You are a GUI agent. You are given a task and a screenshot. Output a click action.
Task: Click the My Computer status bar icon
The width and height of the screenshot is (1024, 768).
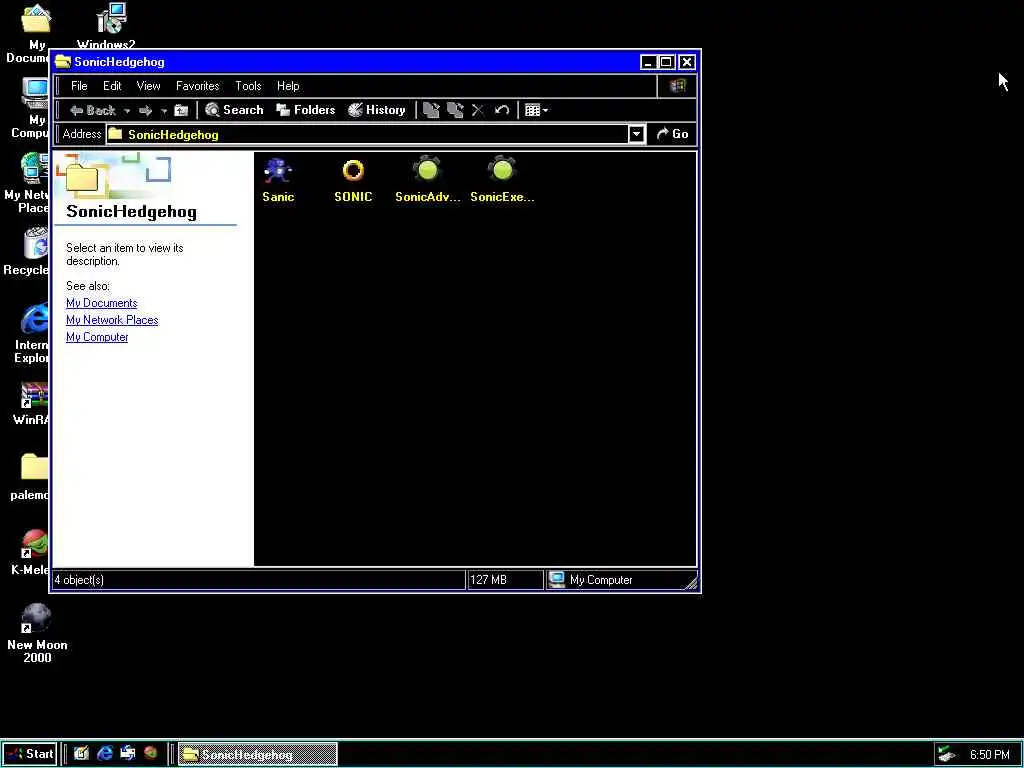tap(556, 579)
